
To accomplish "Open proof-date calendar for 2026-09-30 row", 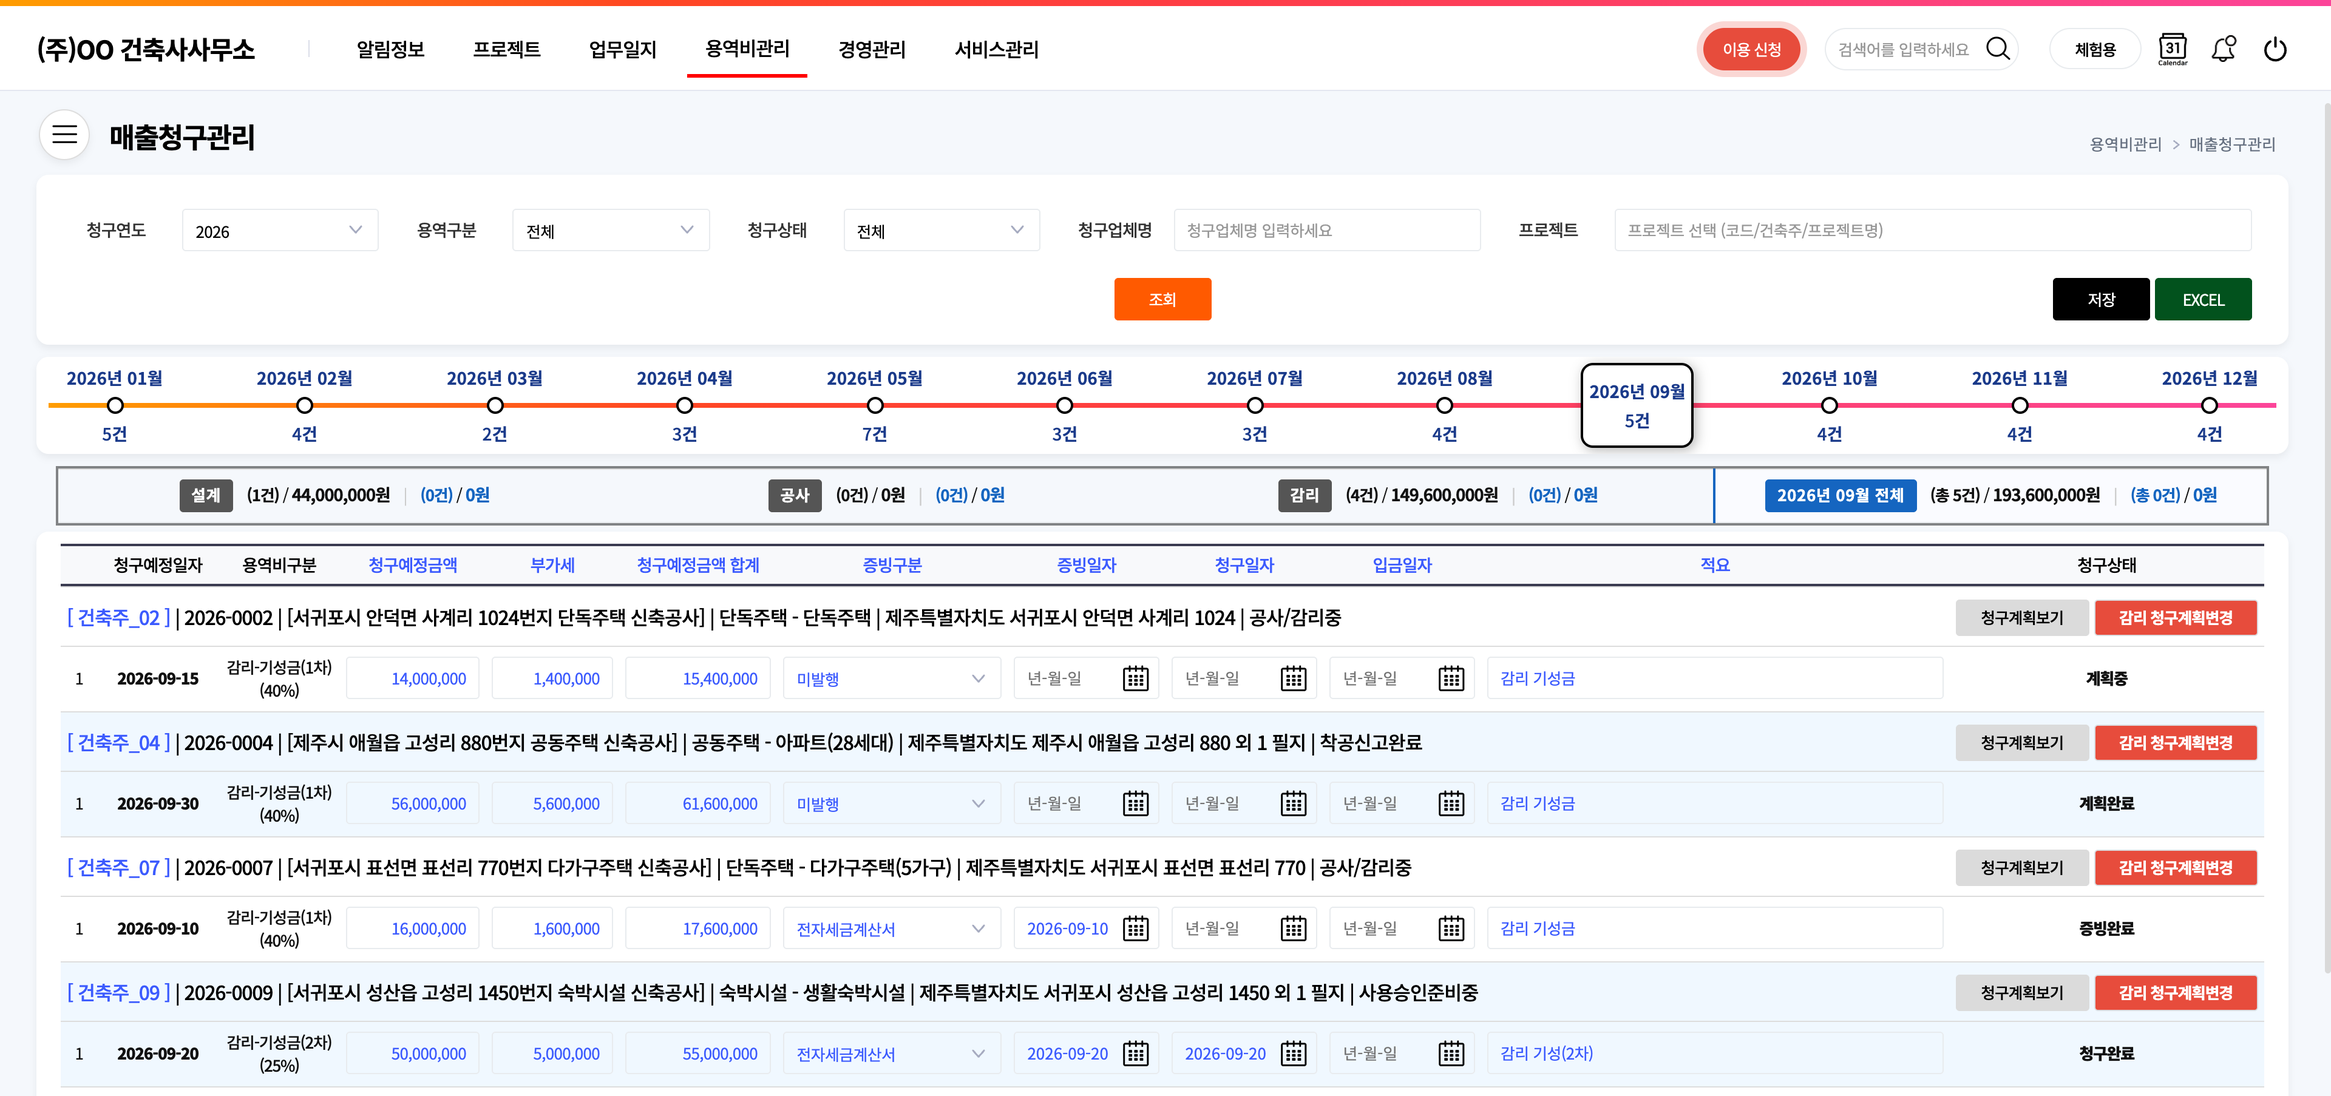I will tap(1135, 804).
